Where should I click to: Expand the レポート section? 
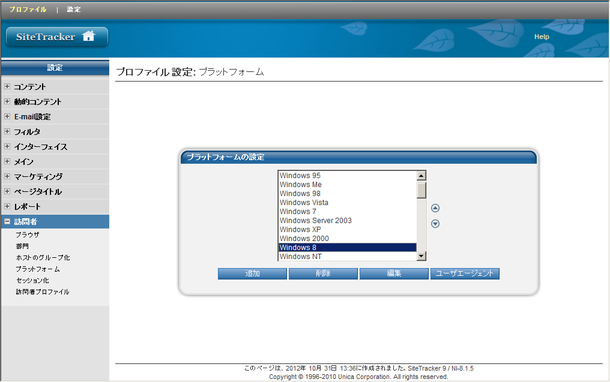[7, 206]
